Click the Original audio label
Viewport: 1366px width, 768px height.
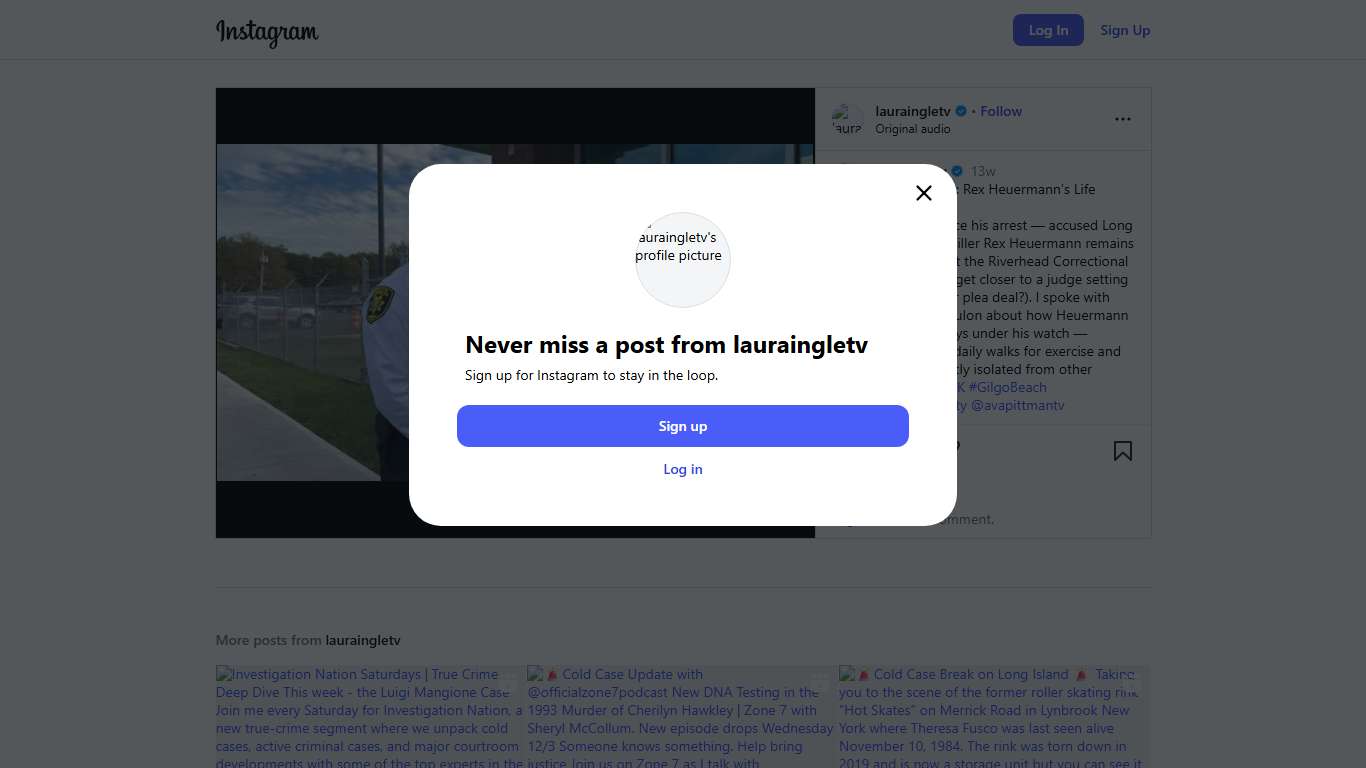912,129
